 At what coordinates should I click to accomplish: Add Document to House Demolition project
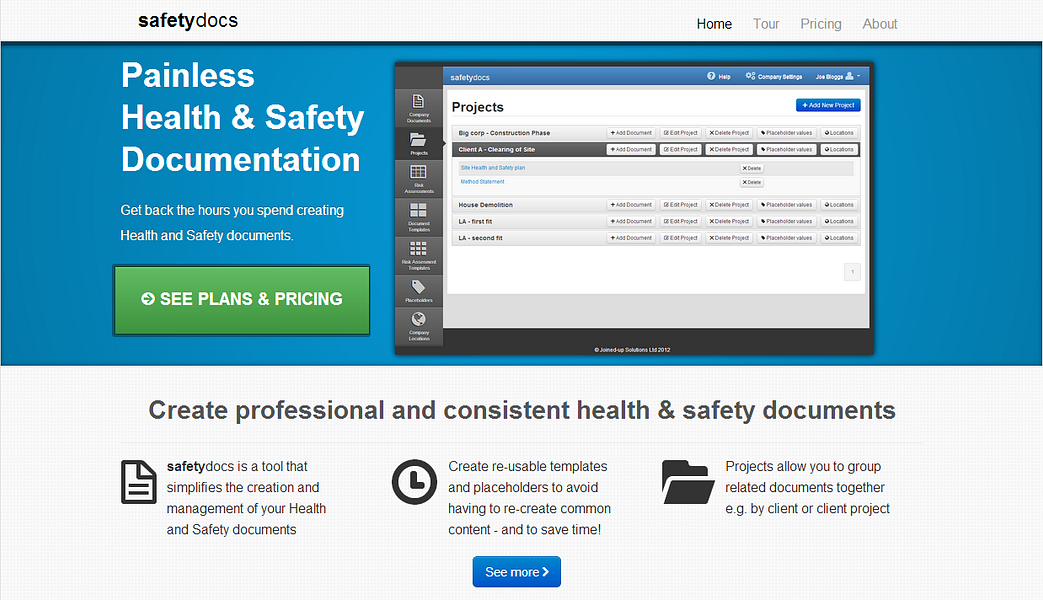pyautogui.click(x=631, y=205)
